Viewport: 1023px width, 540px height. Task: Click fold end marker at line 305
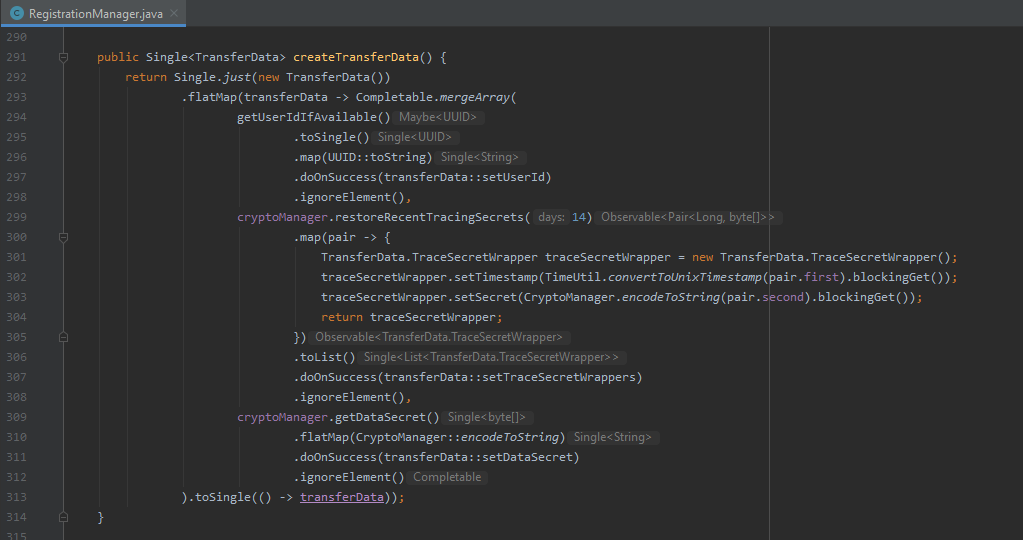tap(63, 337)
